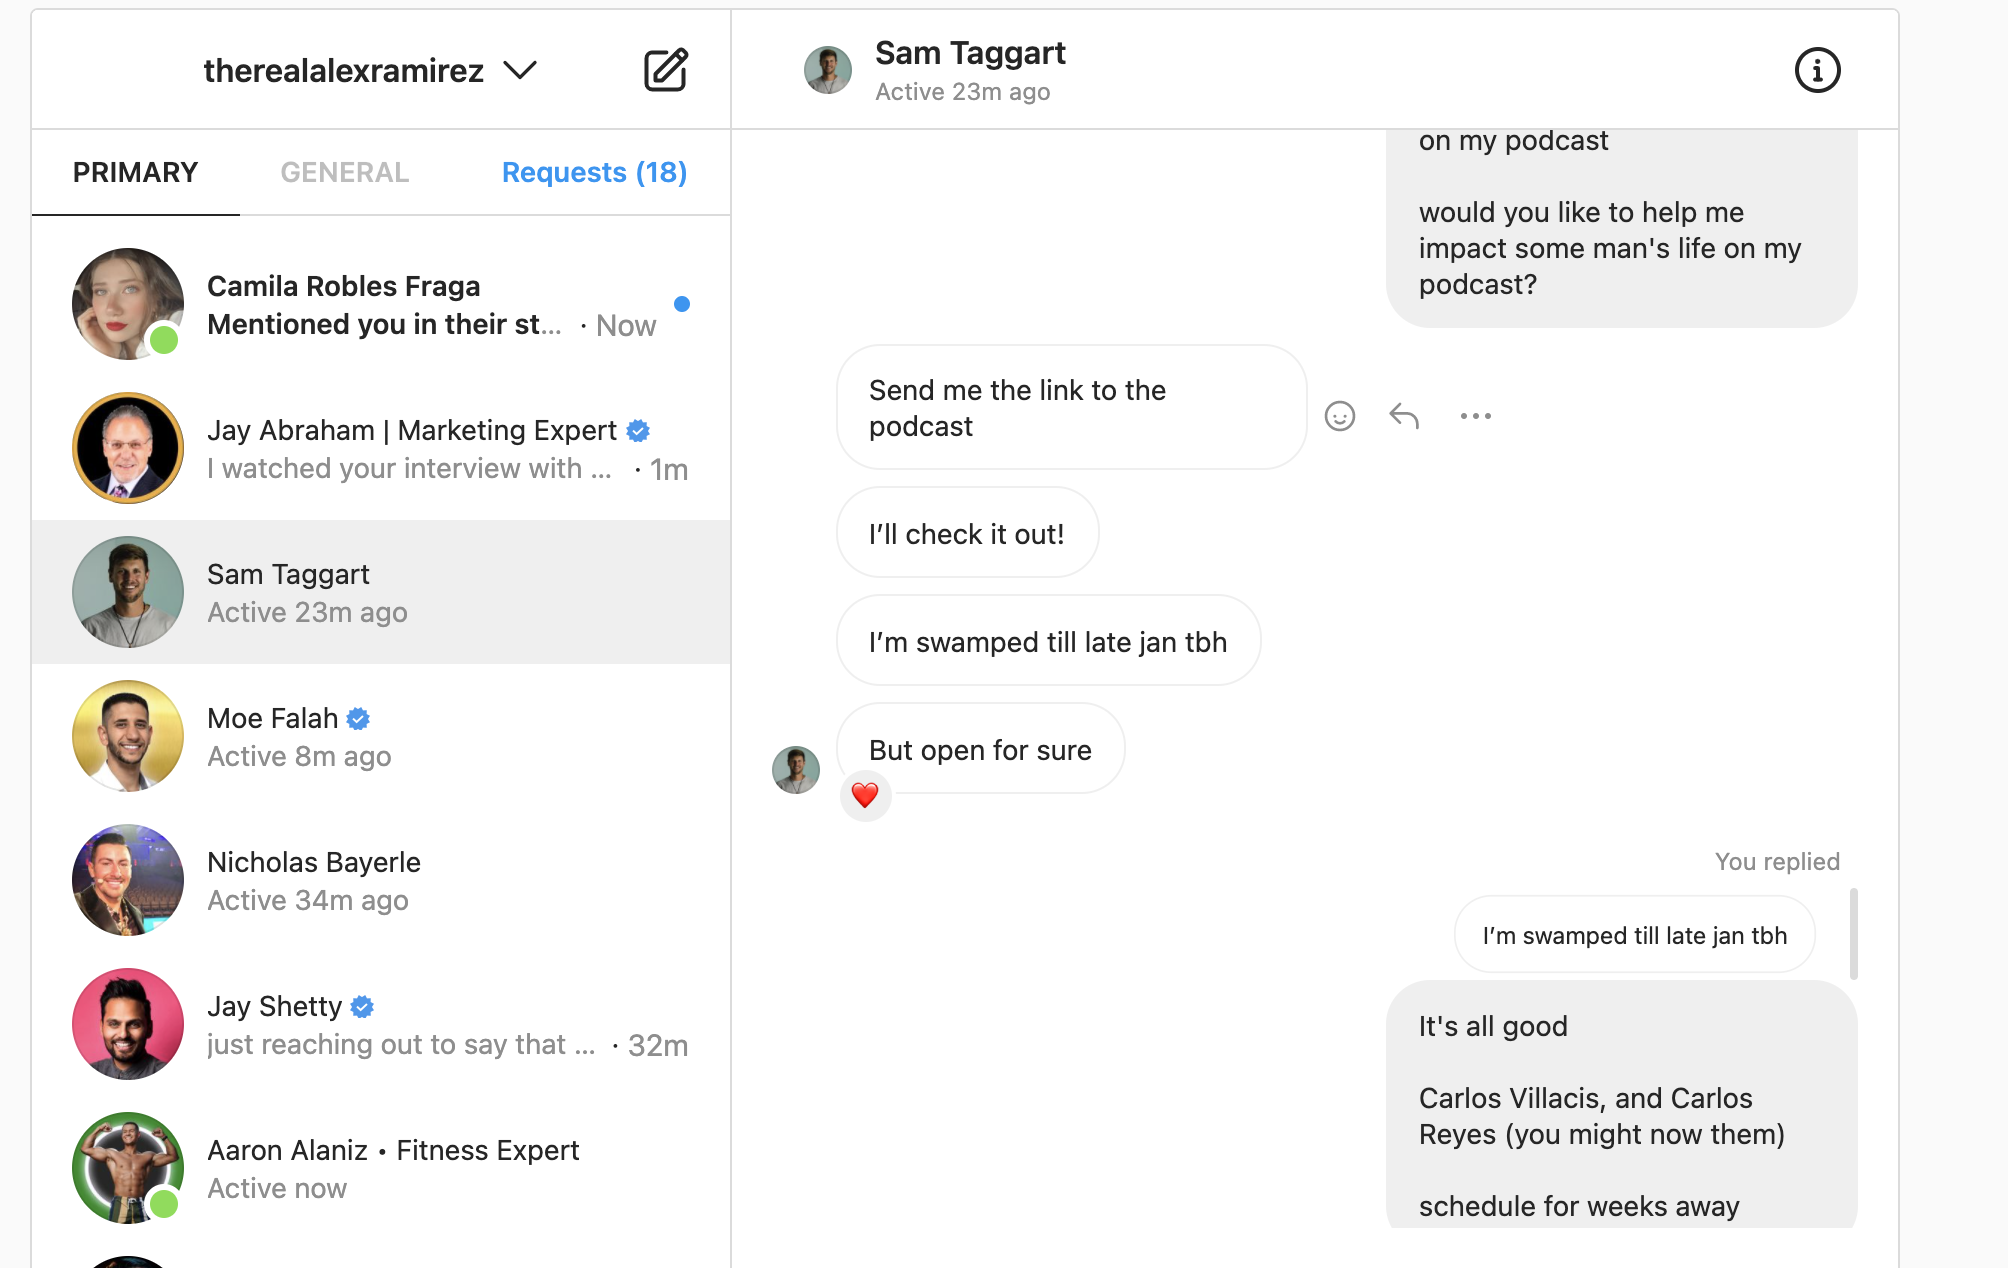This screenshot has width=2008, height=1268.
Task: Click the chat scrollbar thumb
Action: click(1853, 934)
